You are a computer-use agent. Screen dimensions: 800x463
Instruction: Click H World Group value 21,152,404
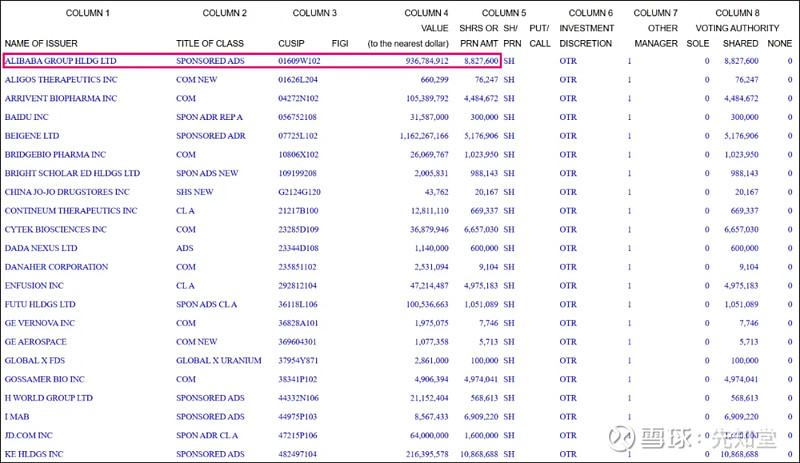[x=430, y=398]
